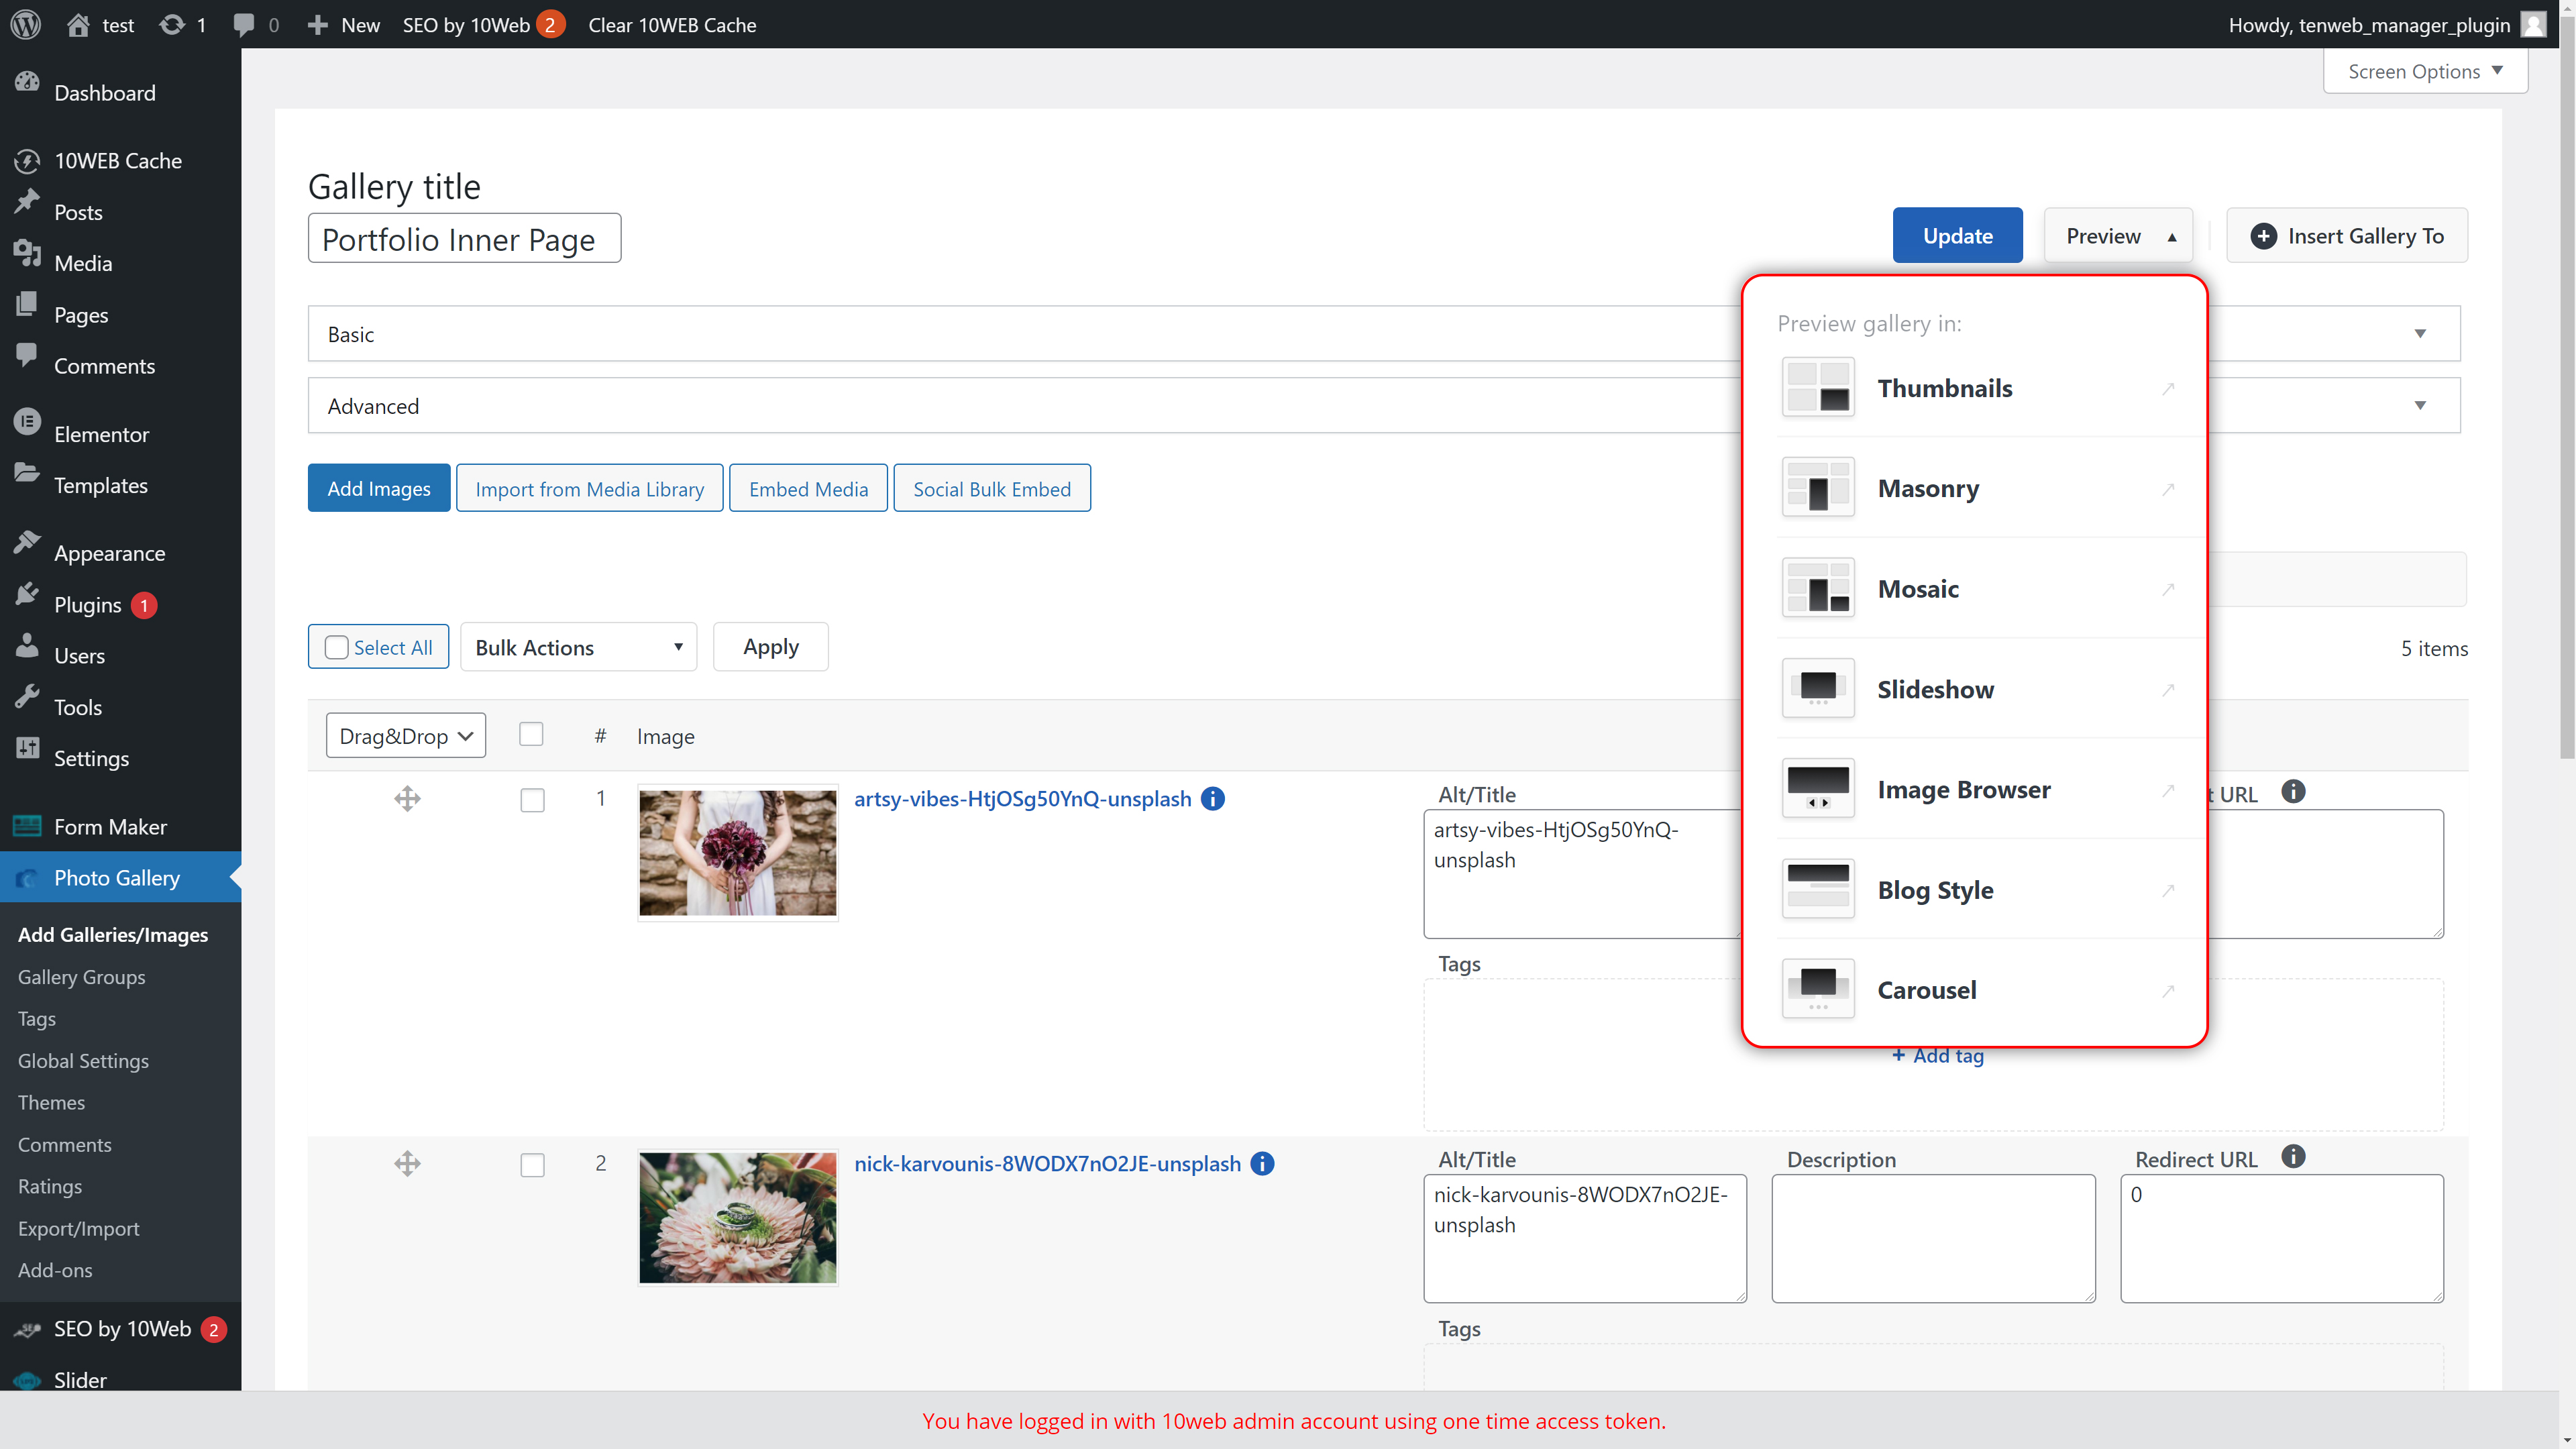Open the Screen Options panel

click(x=2425, y=71)
